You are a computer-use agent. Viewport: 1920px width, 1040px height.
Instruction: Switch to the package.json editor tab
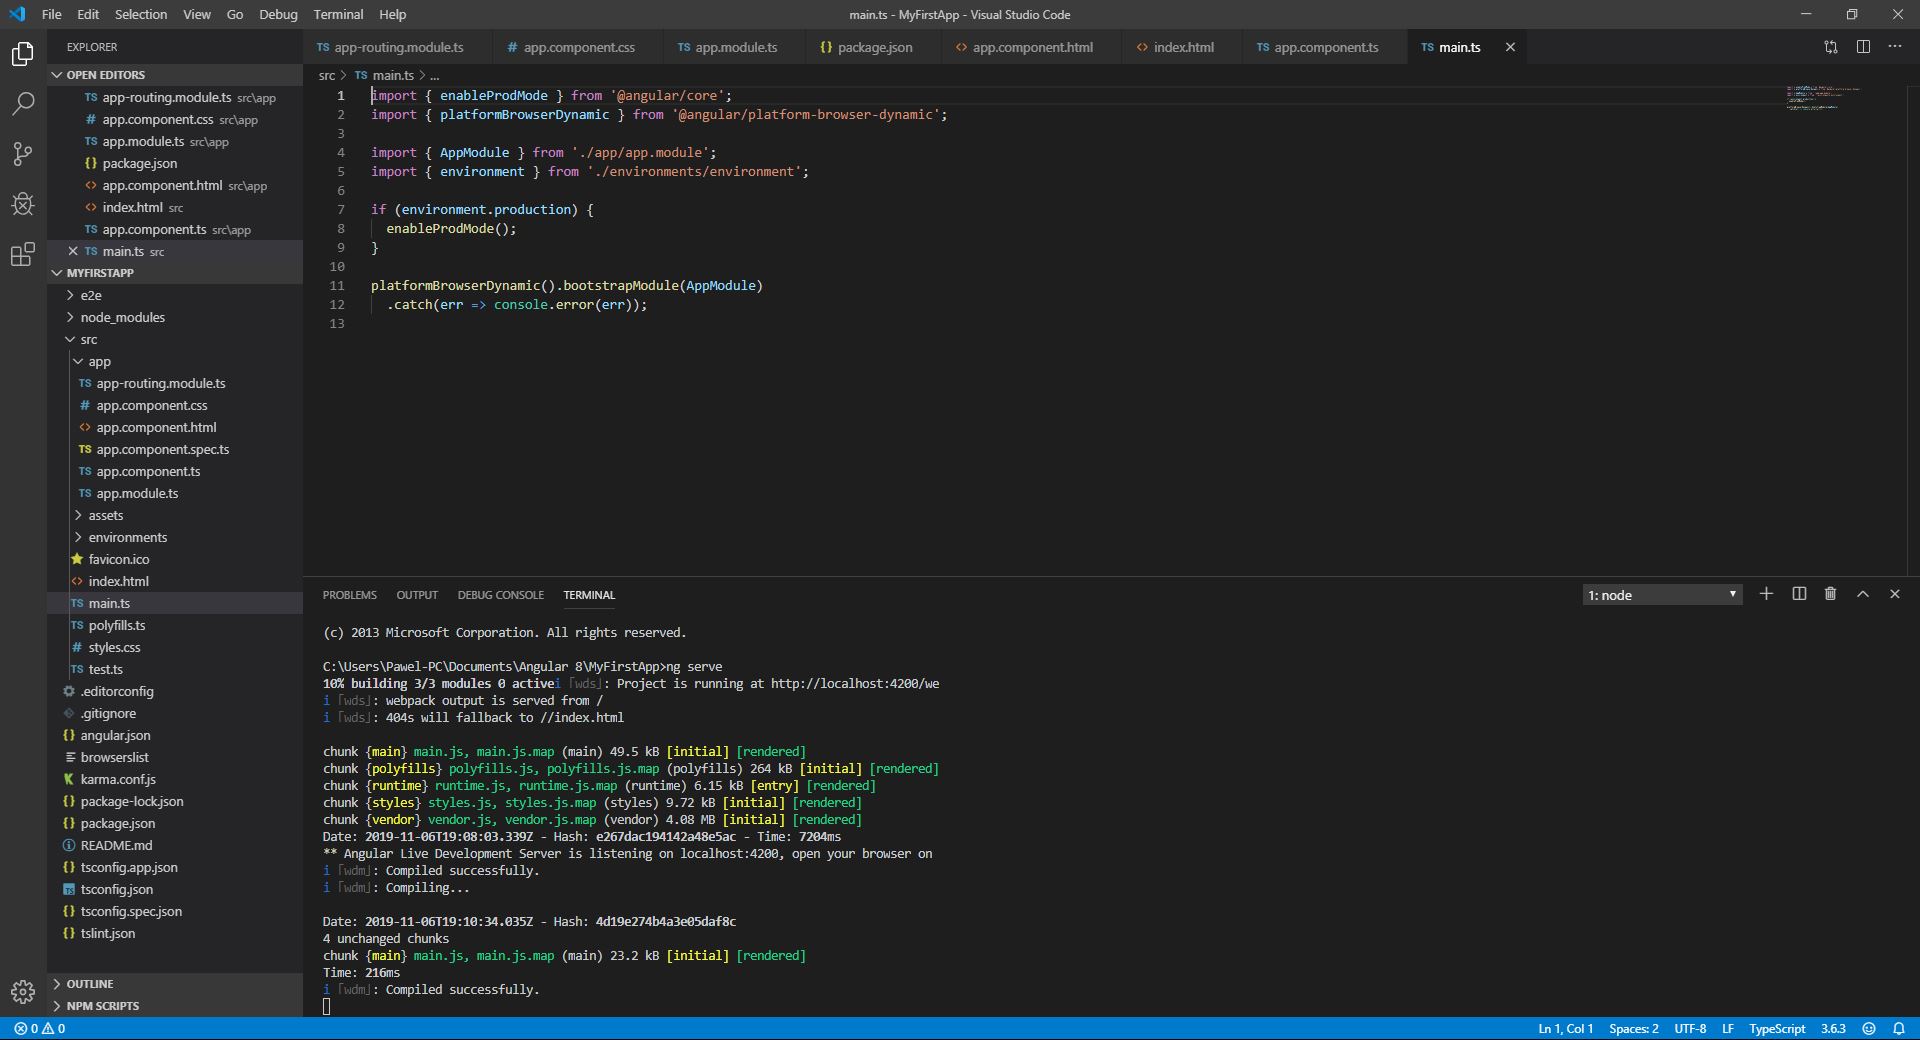click(x=873, y=47)
